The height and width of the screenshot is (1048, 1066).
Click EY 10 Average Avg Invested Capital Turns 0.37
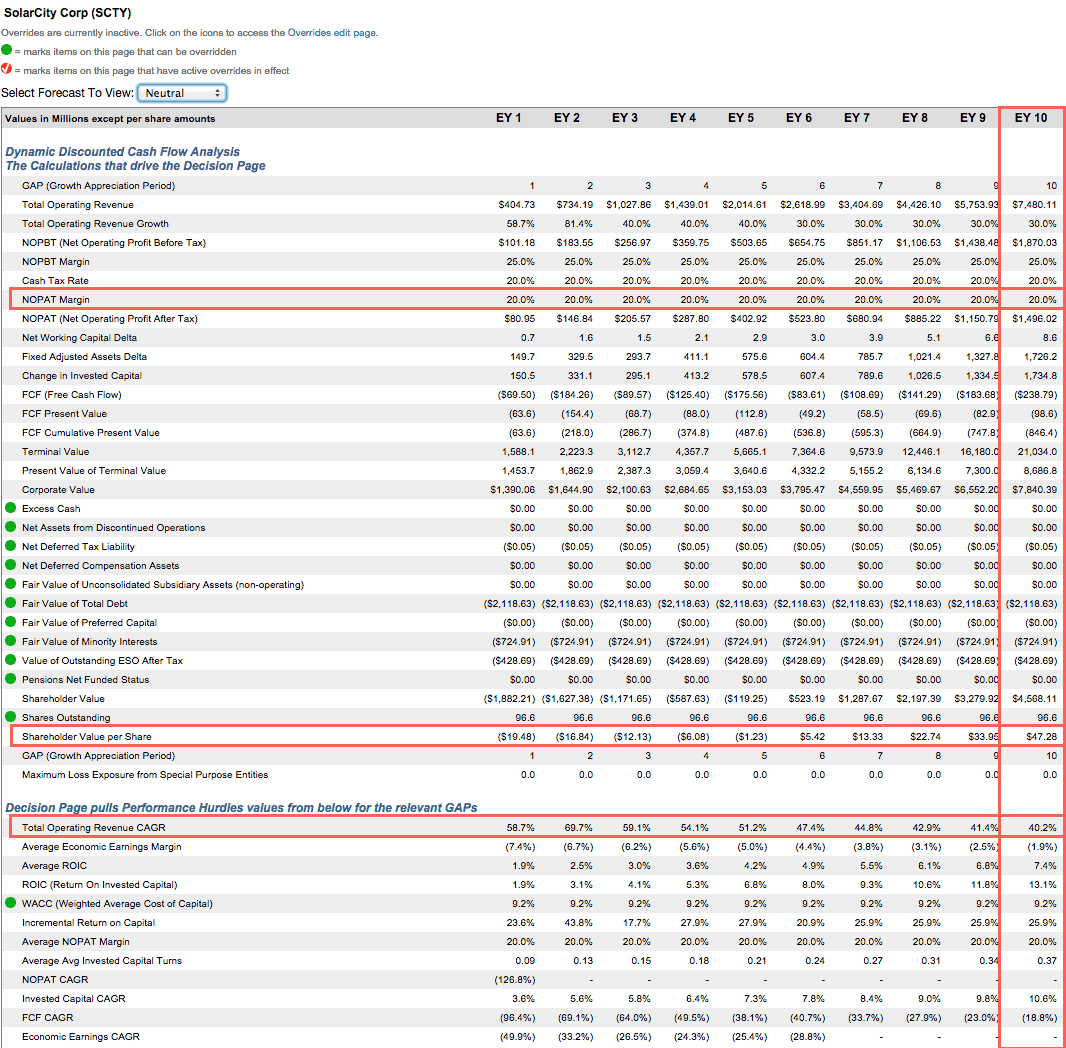(x=1047, y=961)
